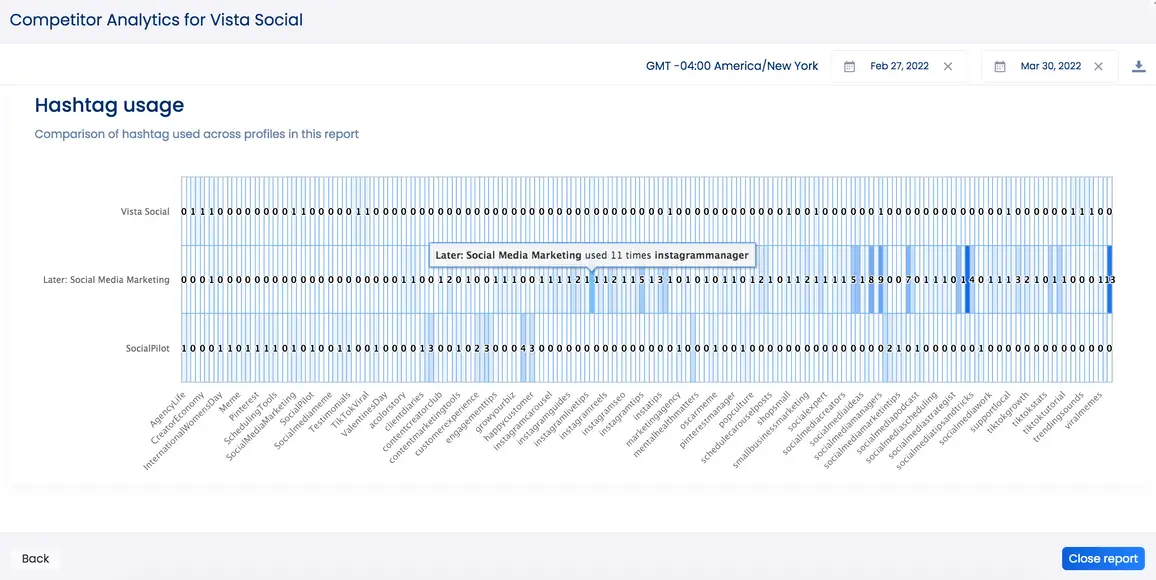Screen dimensions: 1156x580
Task: Open the Feb 27, 2022 date field
Action: tap(899, 66)
